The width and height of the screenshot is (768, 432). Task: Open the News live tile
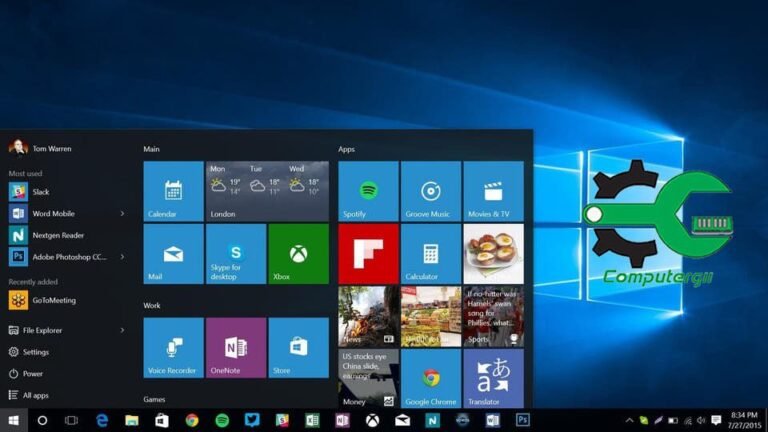[x=368, y=316]
